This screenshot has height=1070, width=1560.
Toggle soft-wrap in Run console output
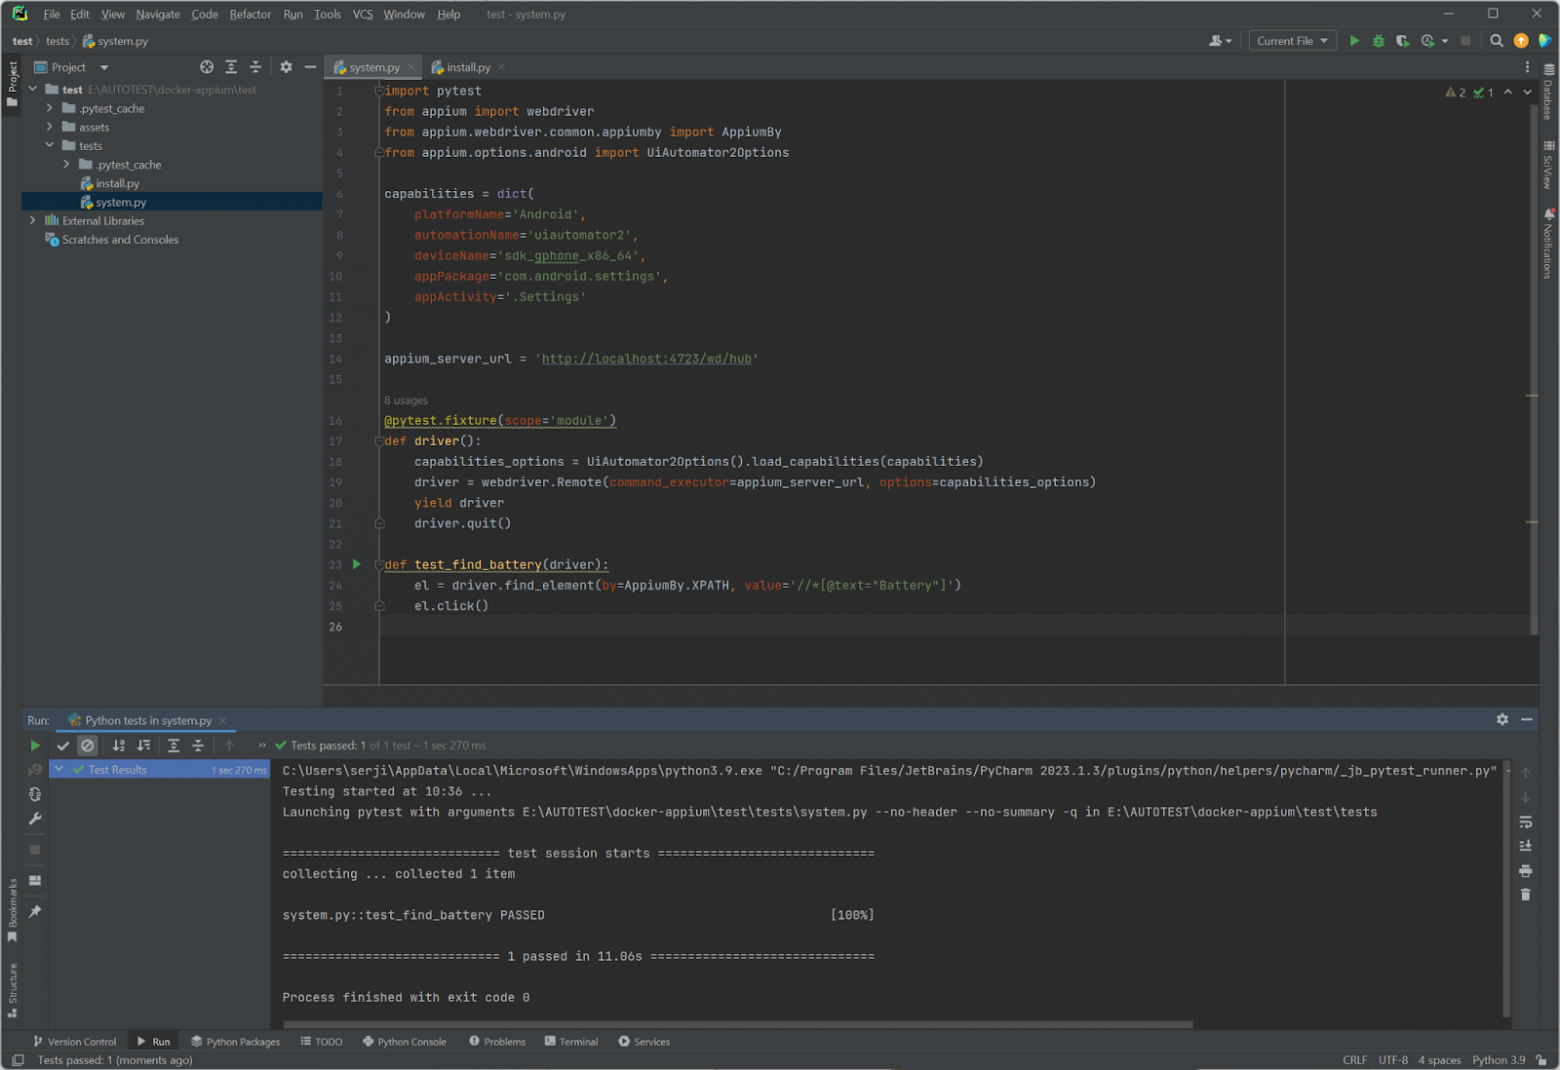1525,822
